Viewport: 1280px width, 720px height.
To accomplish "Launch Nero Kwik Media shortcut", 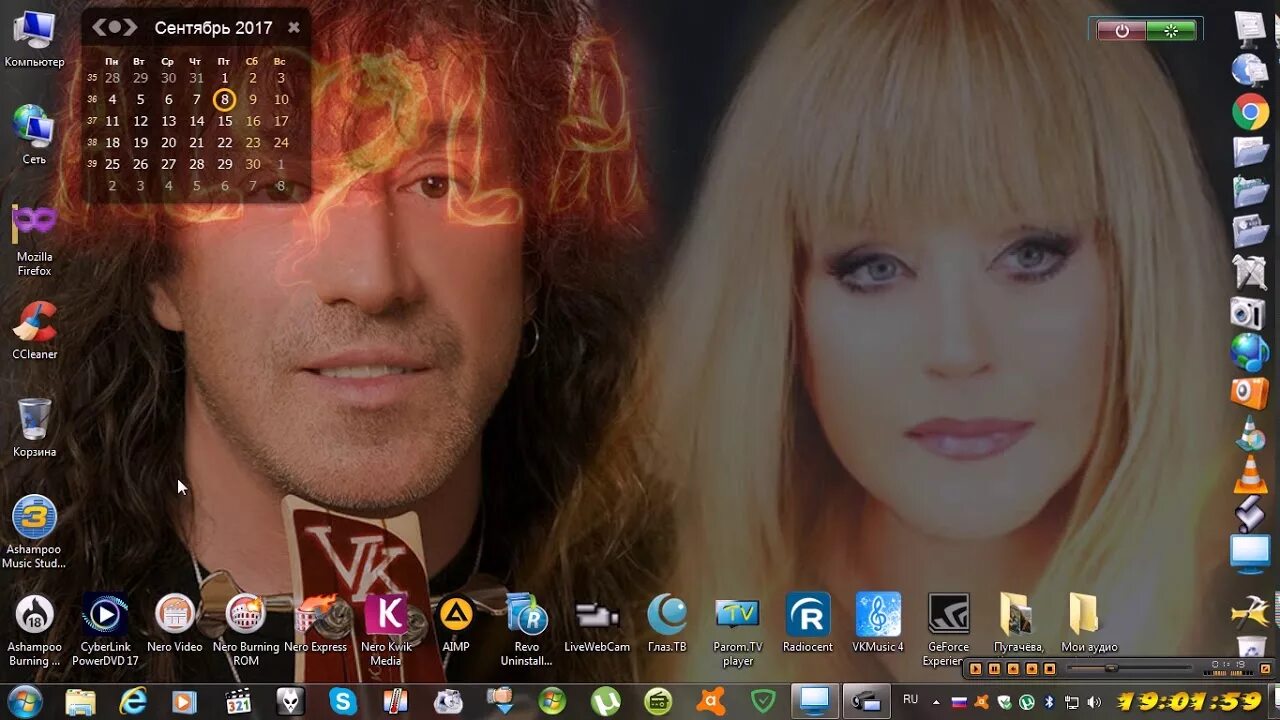I will pos(386,629).
